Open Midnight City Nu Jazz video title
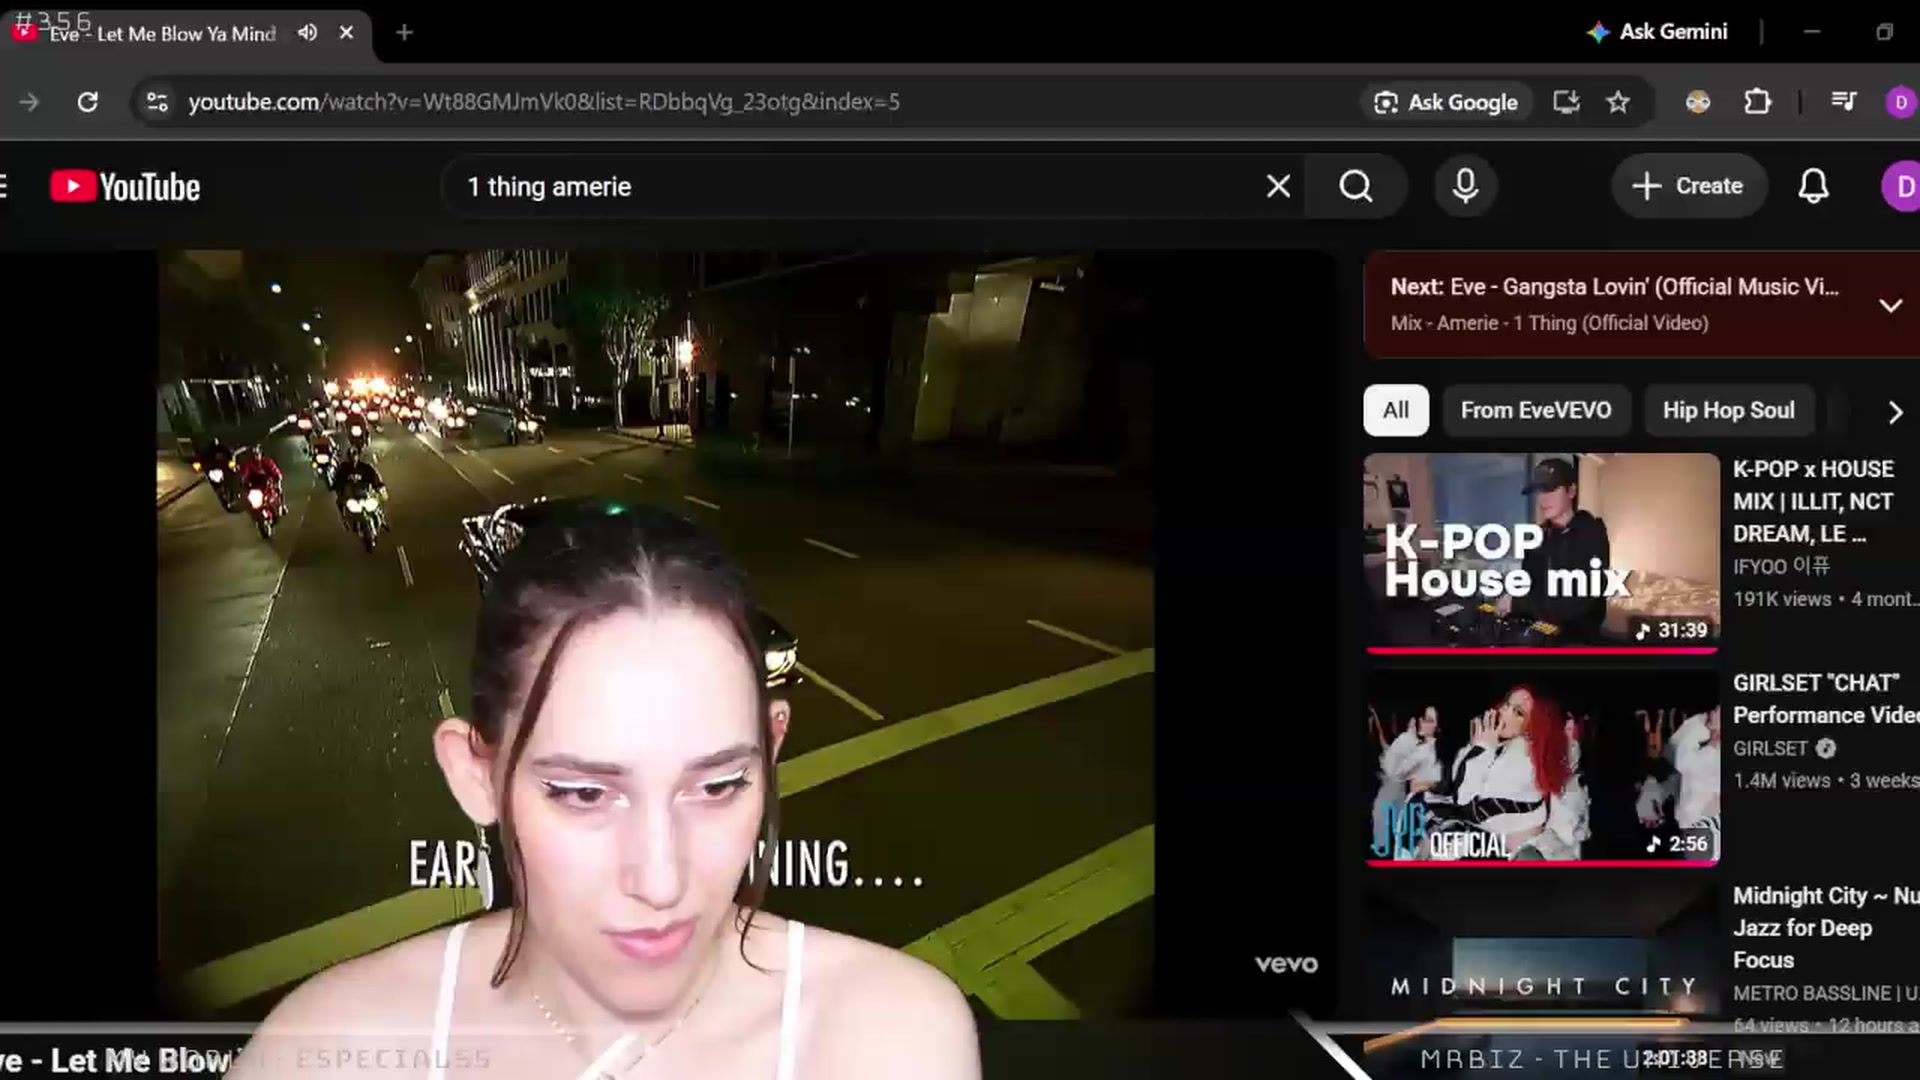The width and height of the screenshot is (1920, 1080). tap(1826, 928)
